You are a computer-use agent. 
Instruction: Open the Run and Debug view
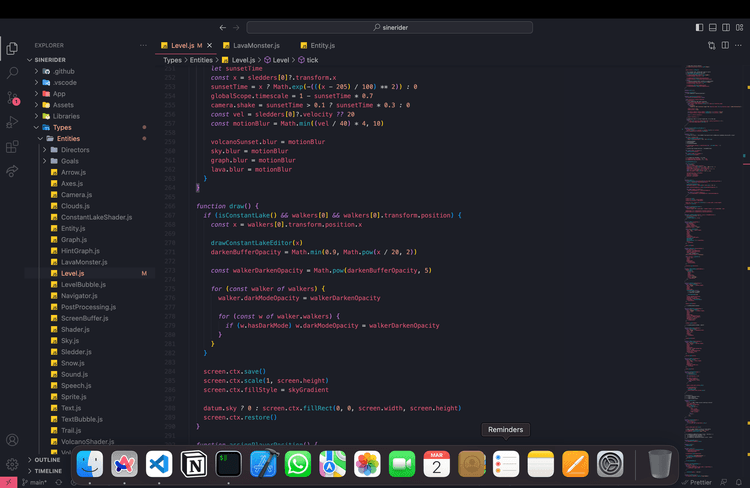[12, 122]
